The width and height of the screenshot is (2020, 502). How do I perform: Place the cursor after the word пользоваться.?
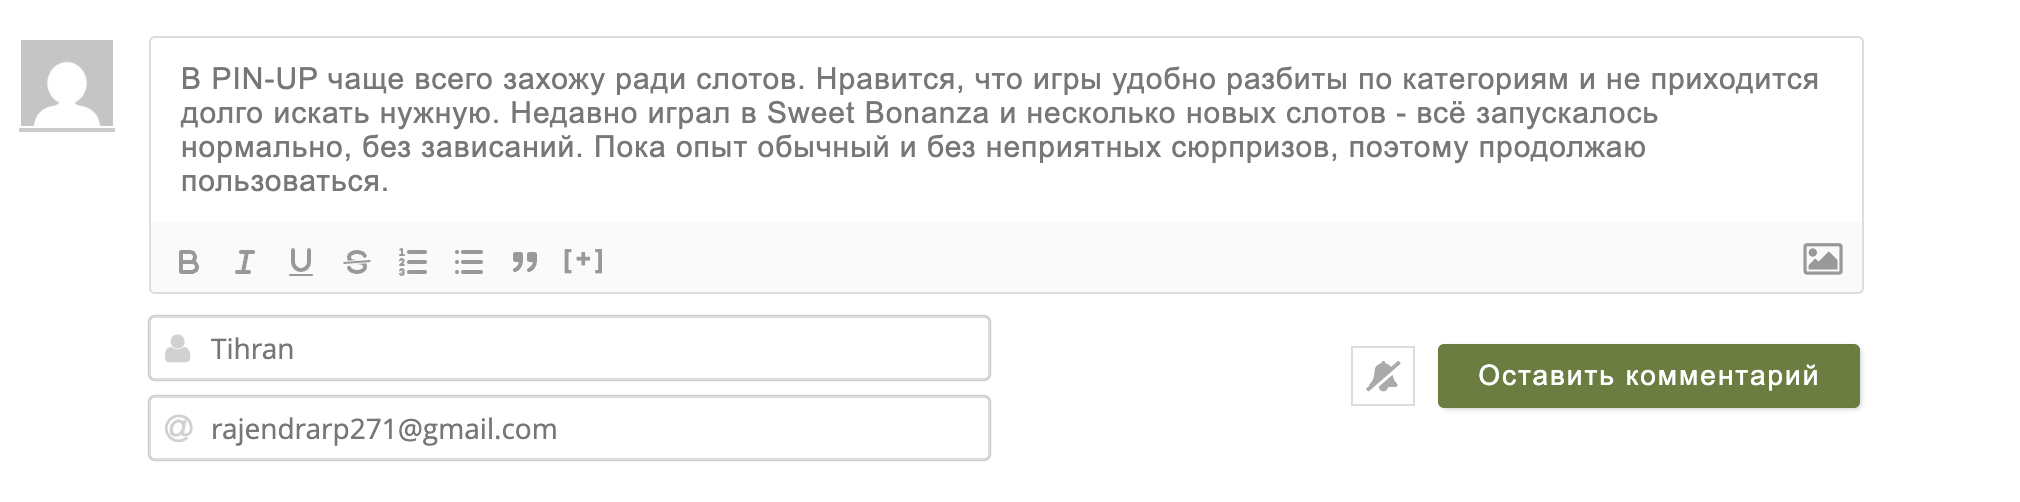coord(389,182)
